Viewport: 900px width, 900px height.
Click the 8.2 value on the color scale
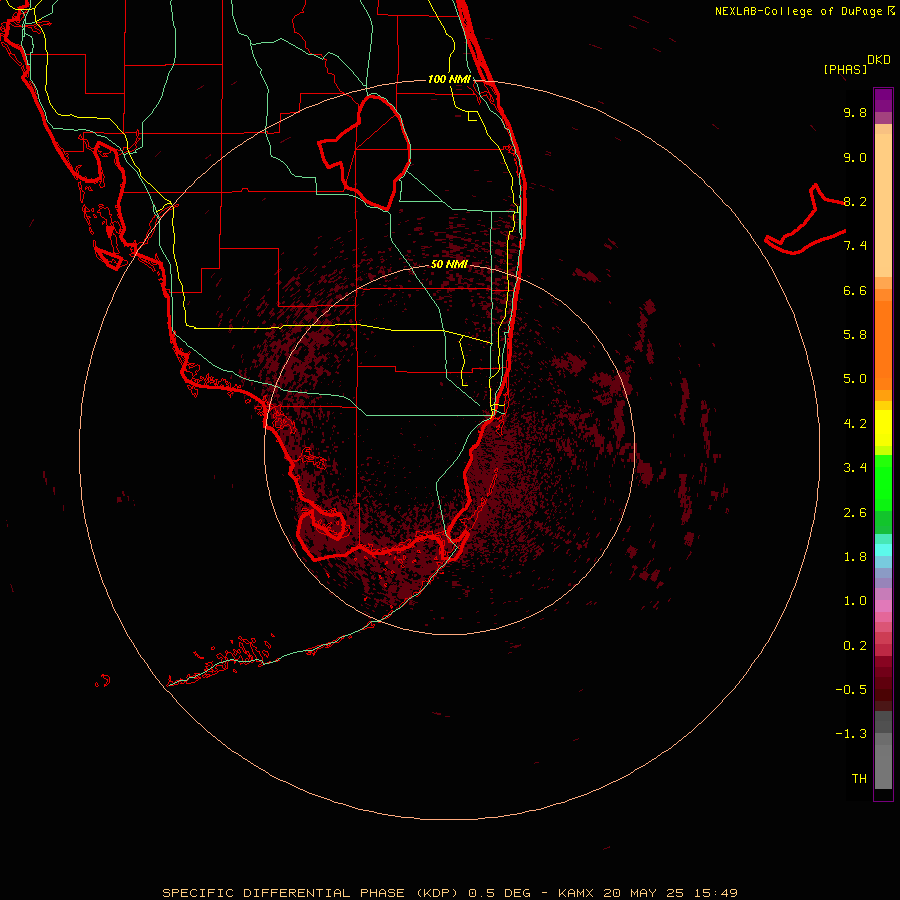[x=855, y=201]
